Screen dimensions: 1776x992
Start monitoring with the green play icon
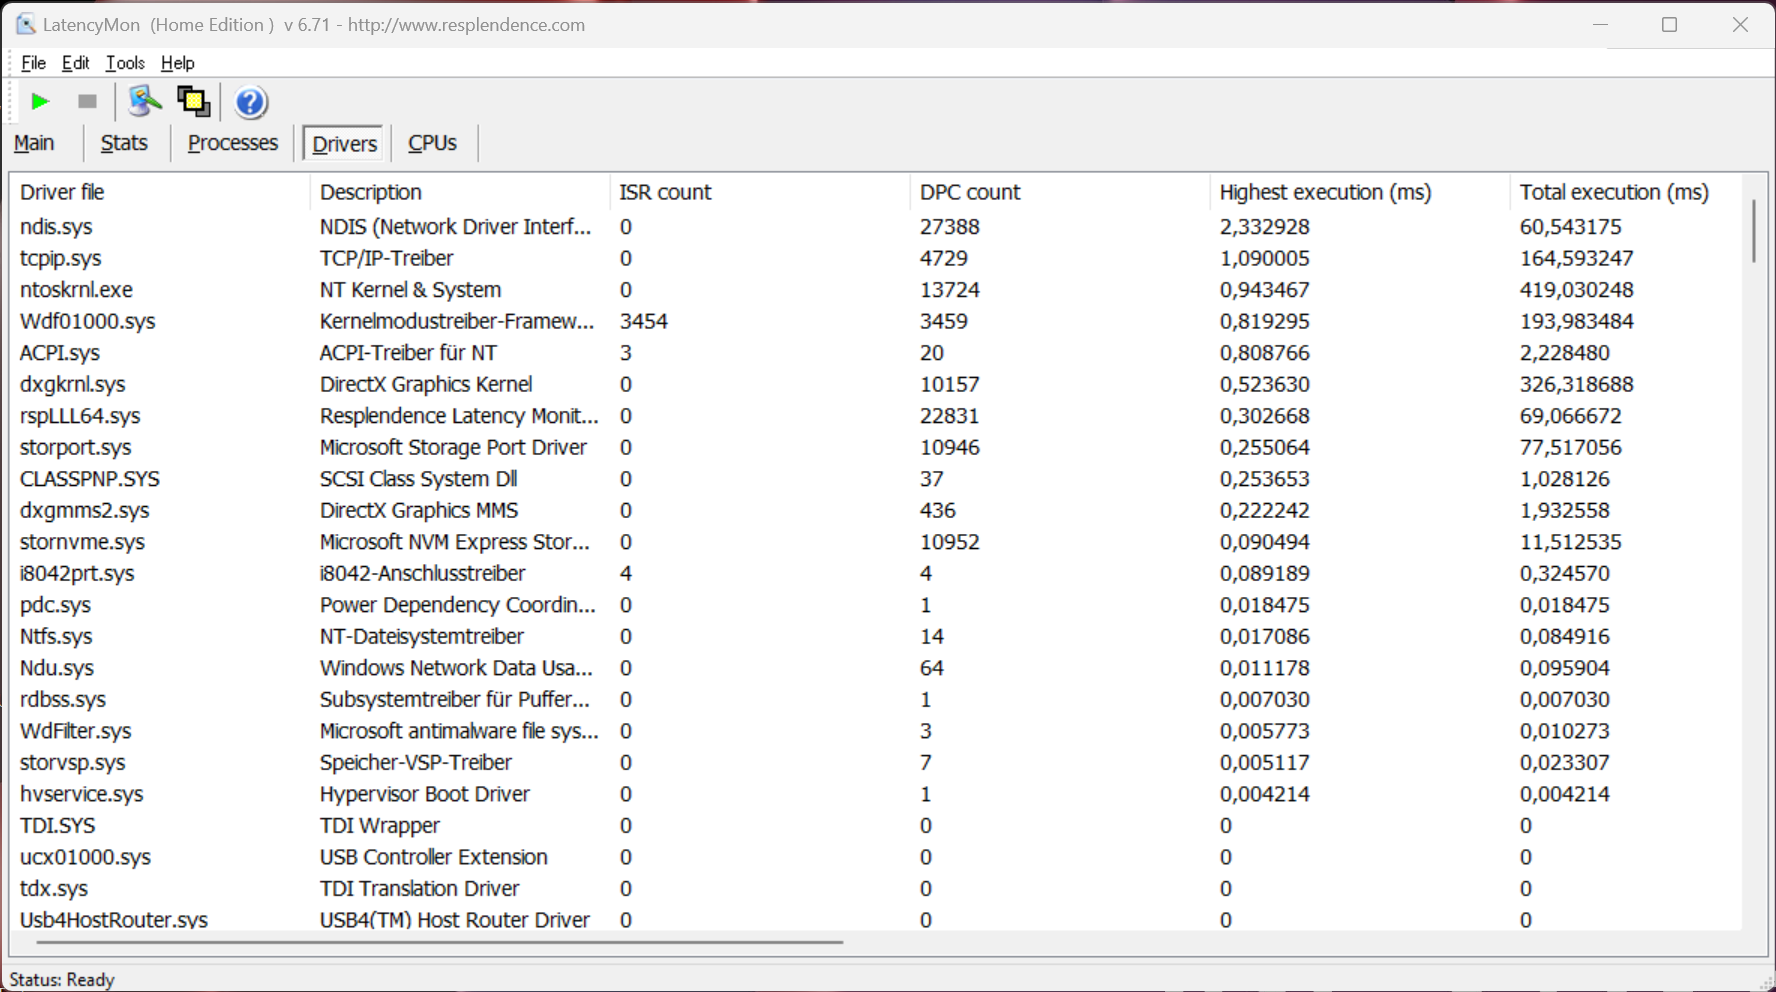point(40,101)
